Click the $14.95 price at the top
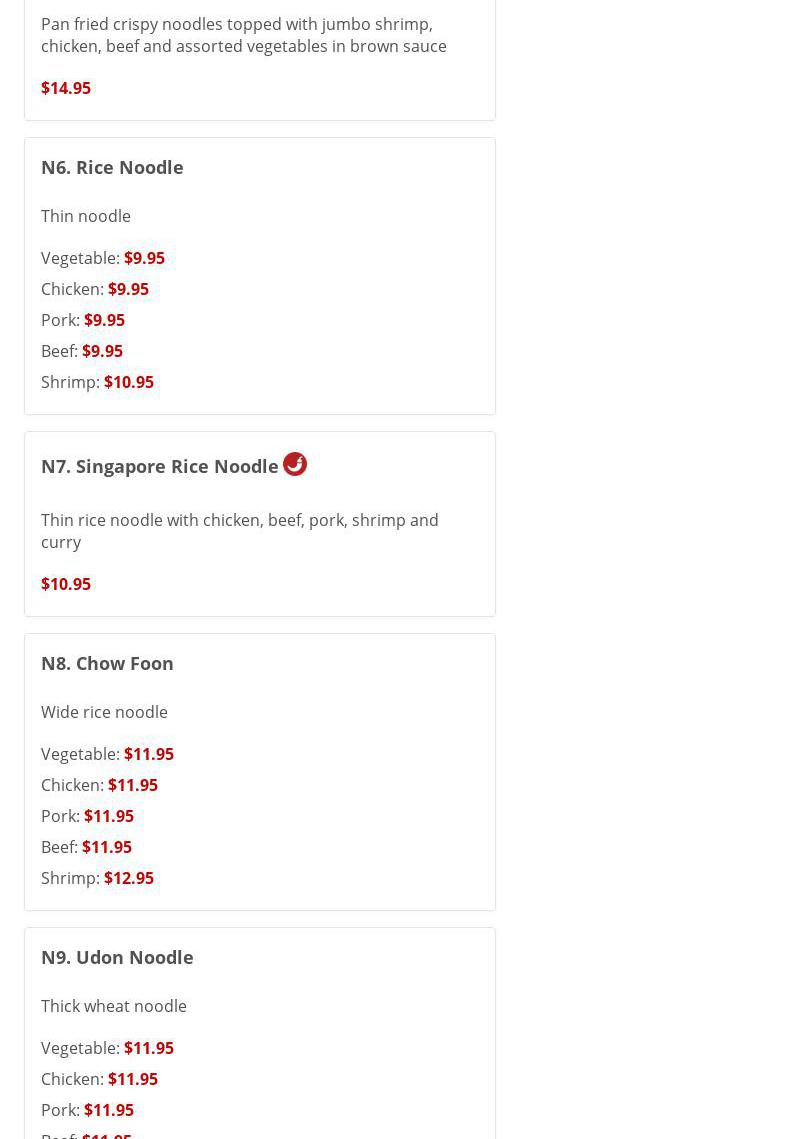 coord(66,88)
